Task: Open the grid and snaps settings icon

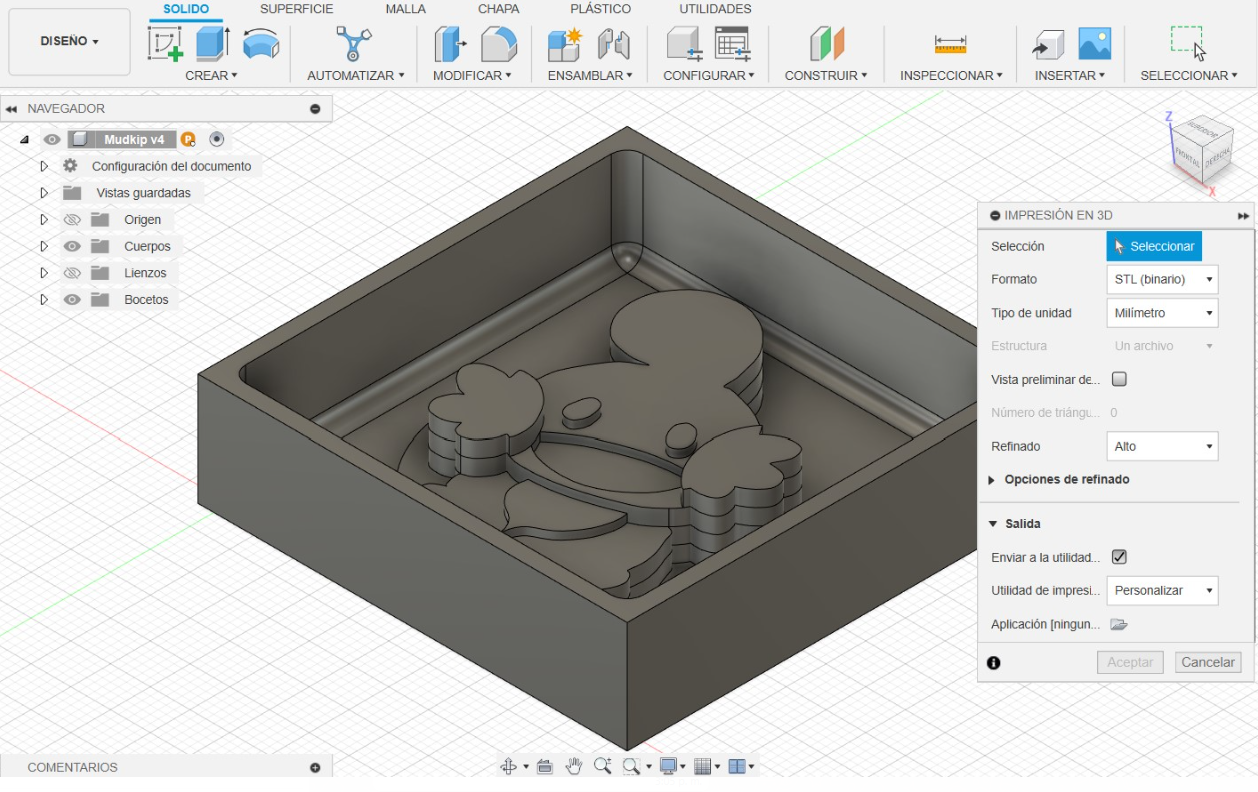Action: [702, 766]
